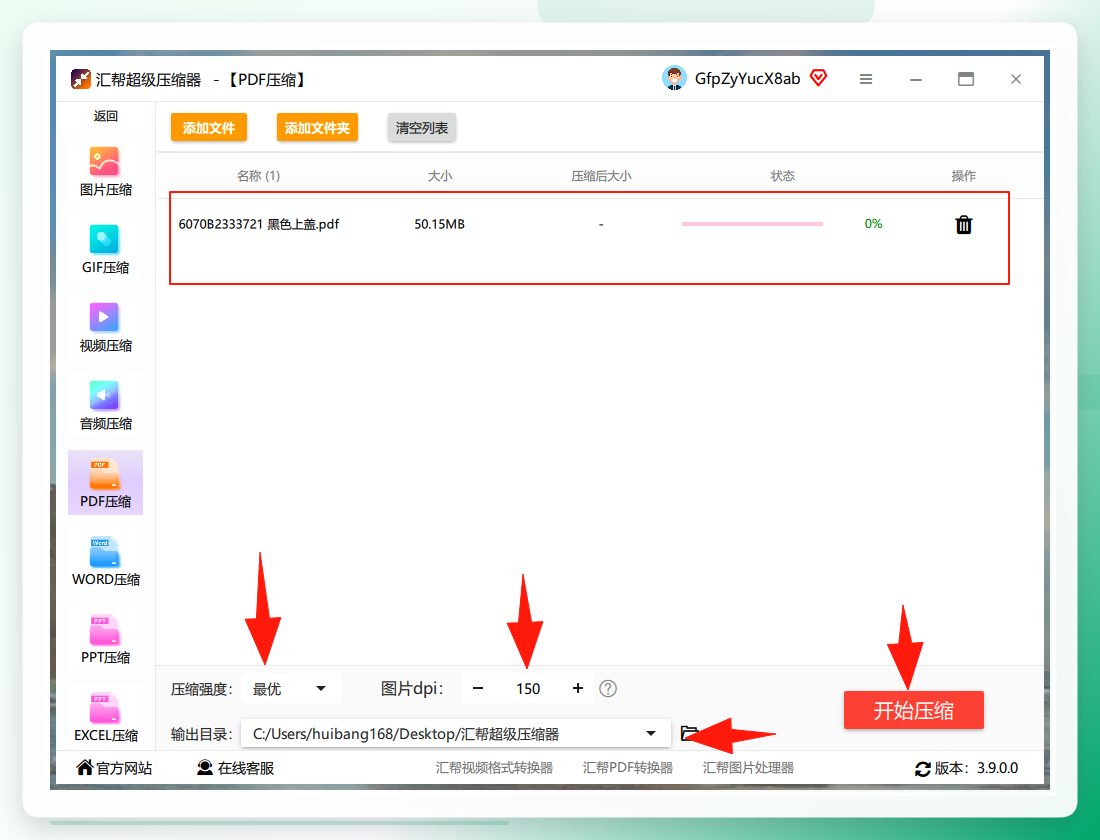The image size is (1100, 840).
Task: Open the GIF压缩 tool
Action: [105, 250]
